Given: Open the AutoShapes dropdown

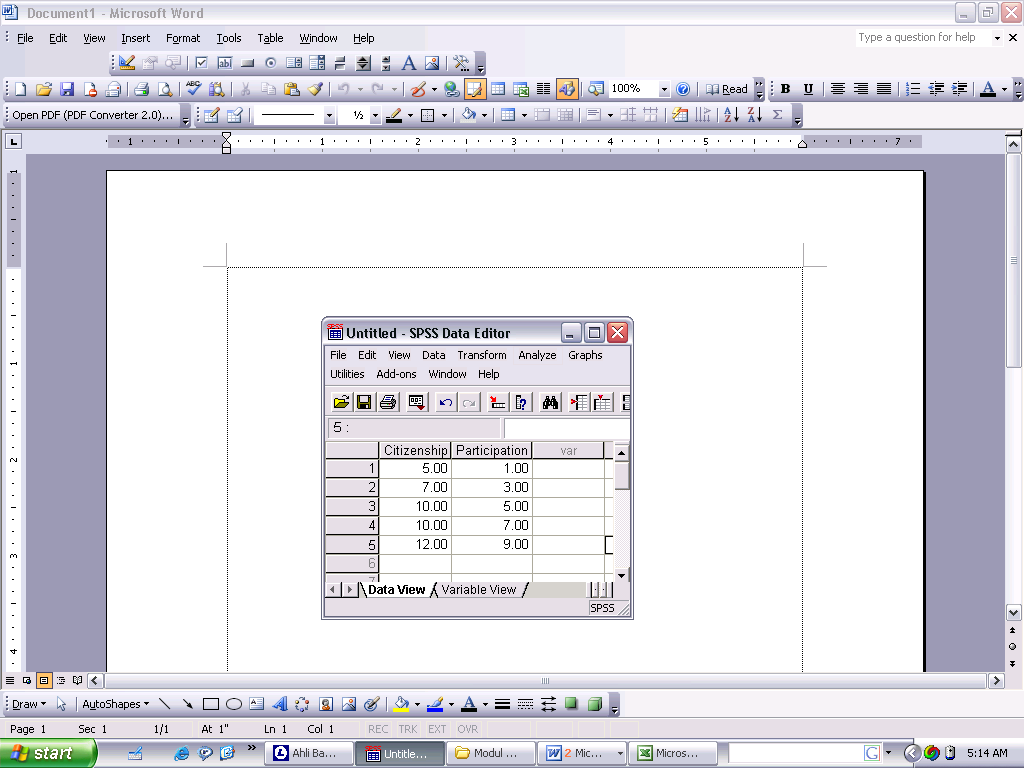Looking at the screenshot, I should [x=116, y=704].
